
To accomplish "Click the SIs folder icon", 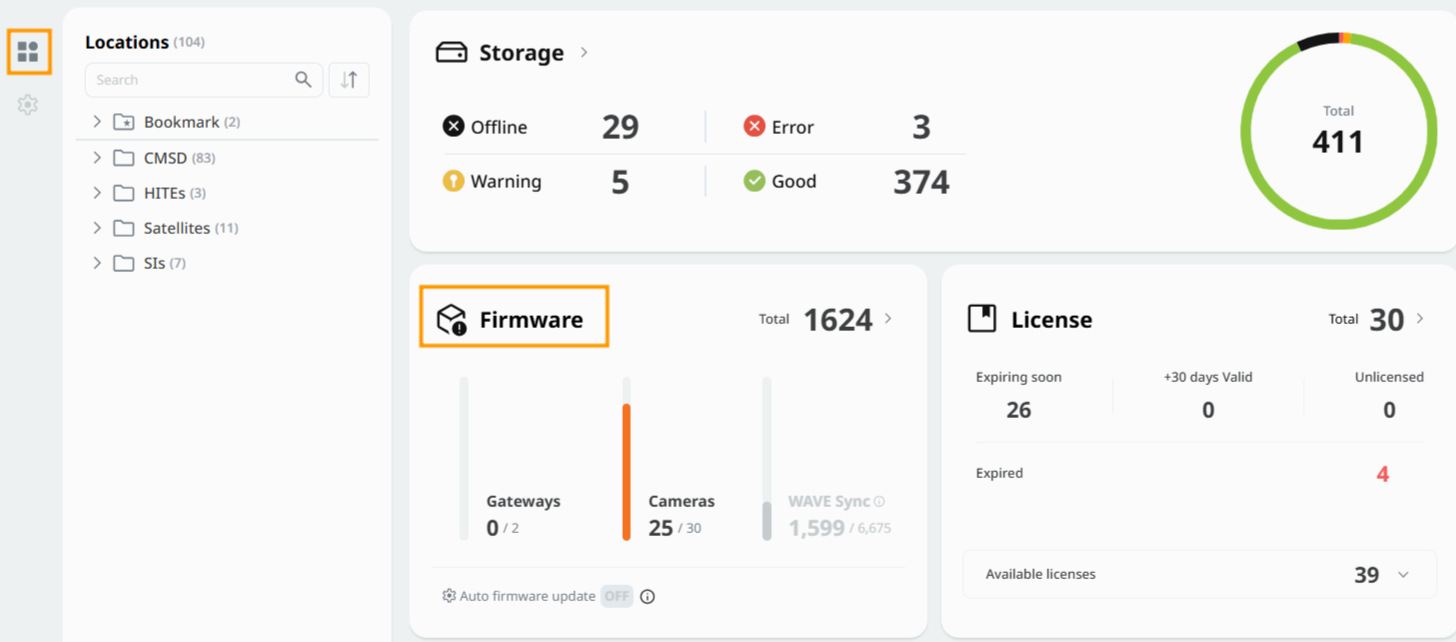I will (x=124, y=263).
